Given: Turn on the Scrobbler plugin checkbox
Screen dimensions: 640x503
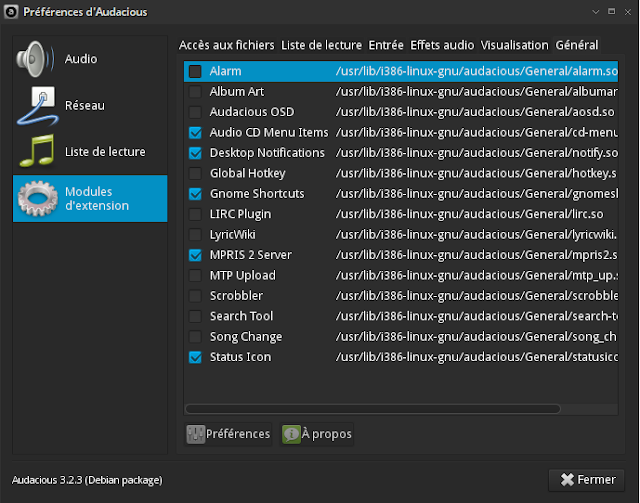Looking at the screenshot, I should 195,296.
